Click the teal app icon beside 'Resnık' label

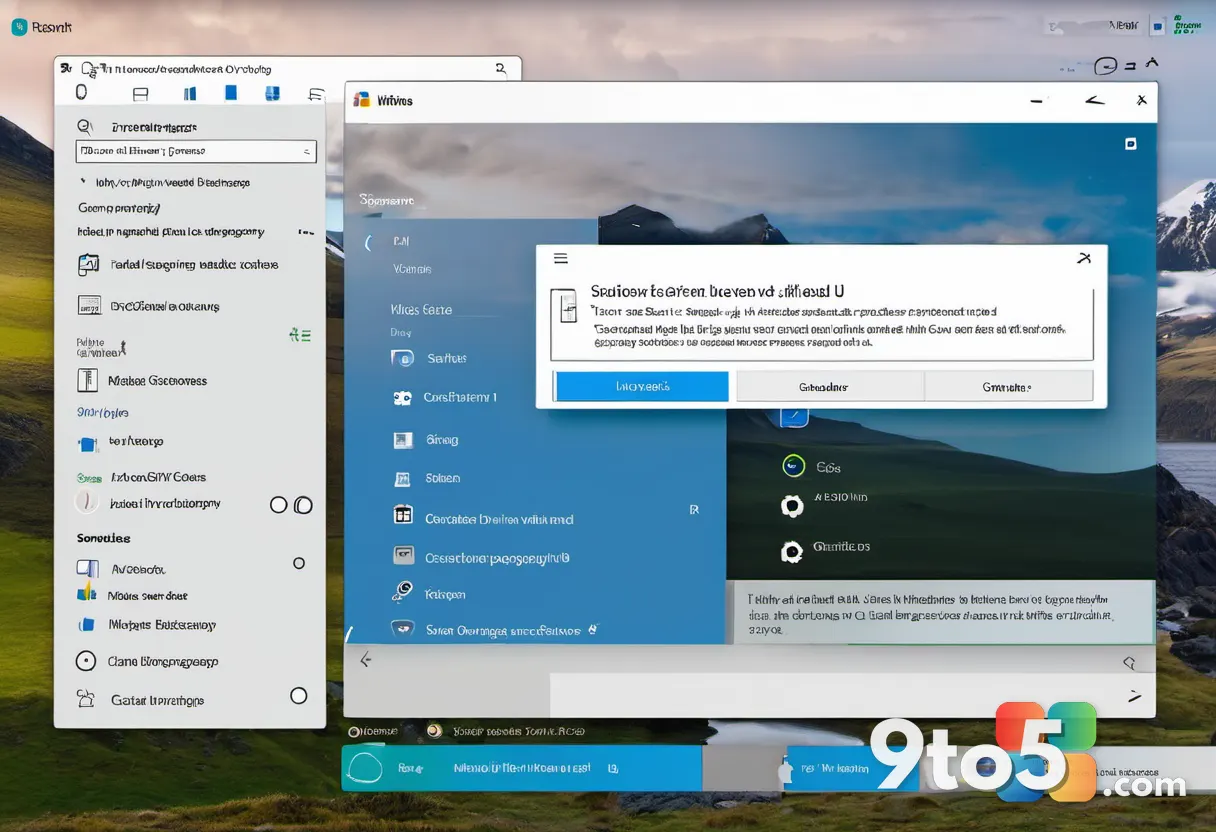click(x=19, y=27)
